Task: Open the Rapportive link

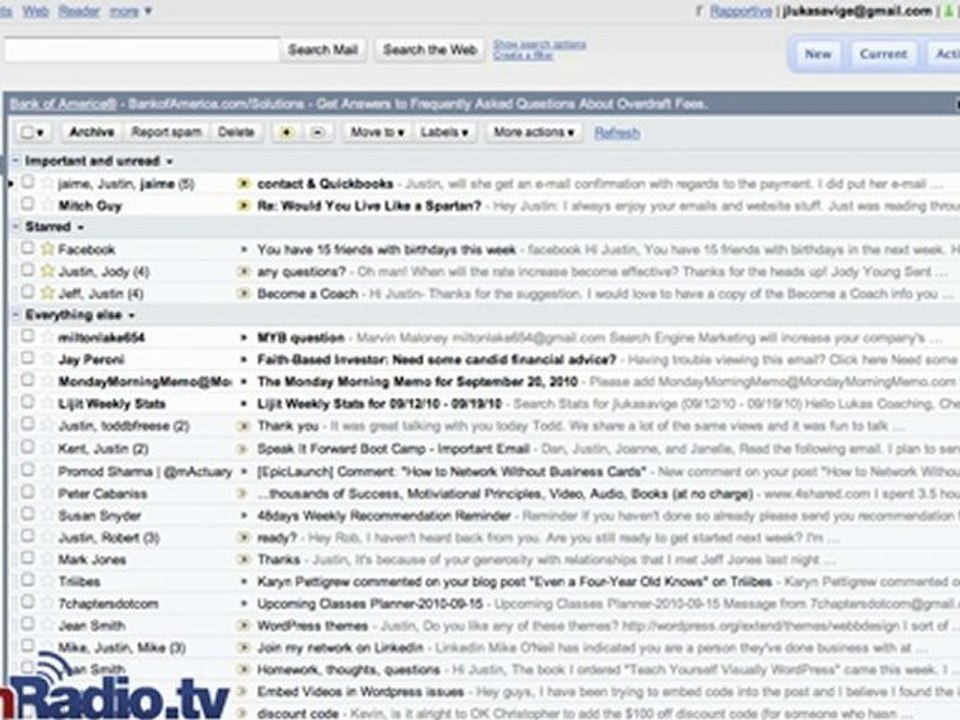Action: coord(741,11)
